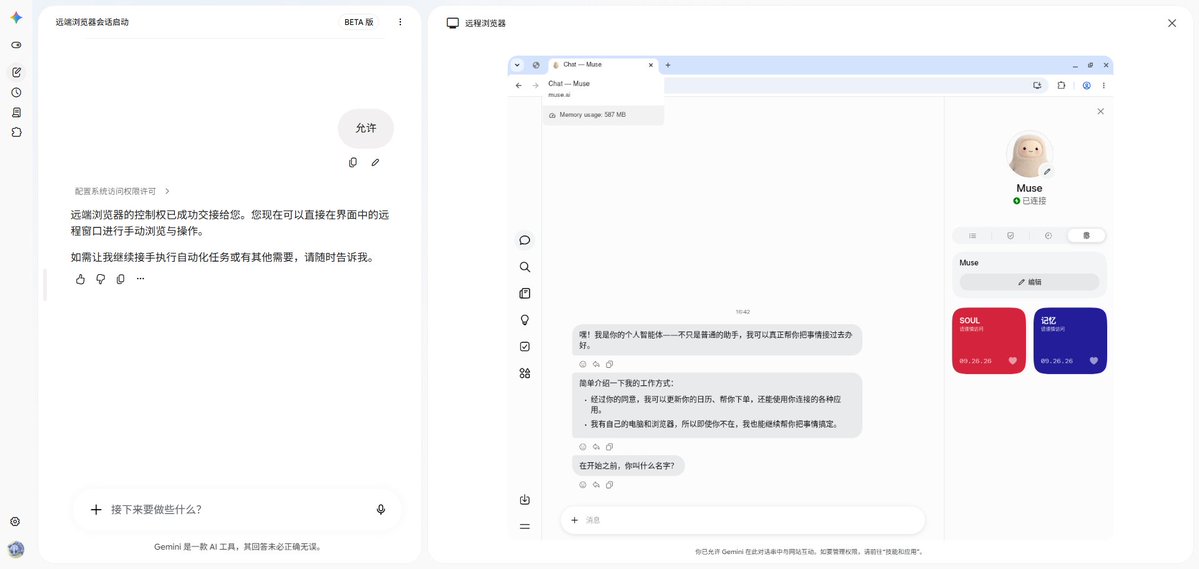Screen dimensions: 1199x569
Task: Close the Muse profile panel
Action: tap(1100, 112)
